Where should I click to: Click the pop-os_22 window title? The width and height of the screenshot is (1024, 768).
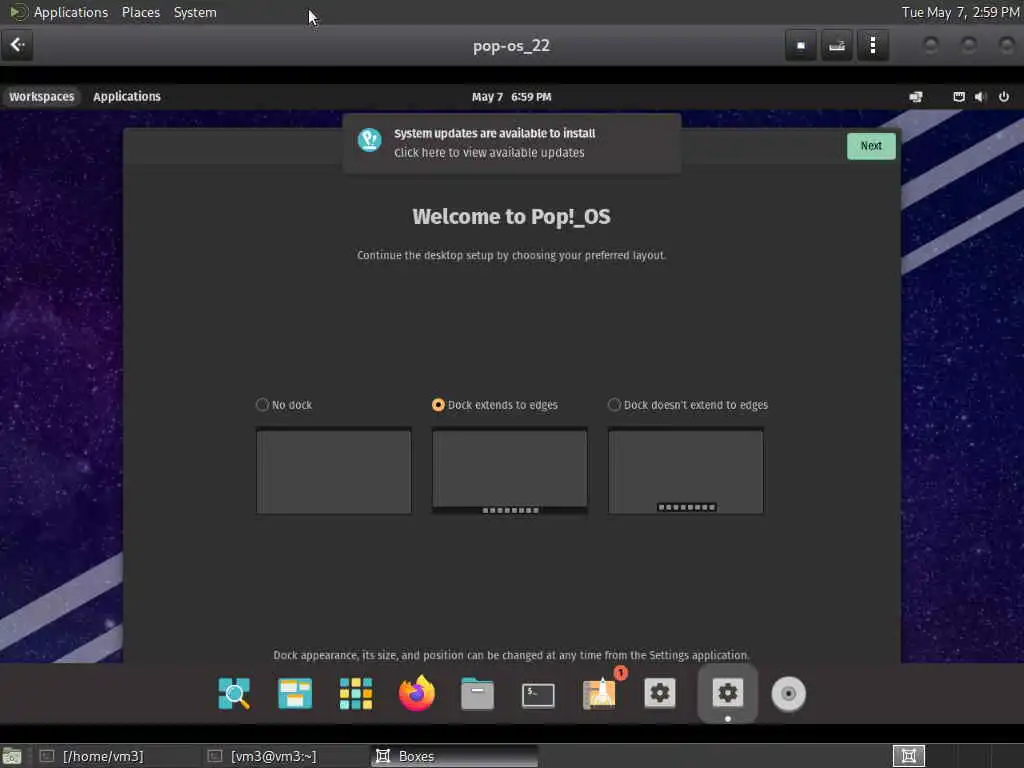click(511, 46)
